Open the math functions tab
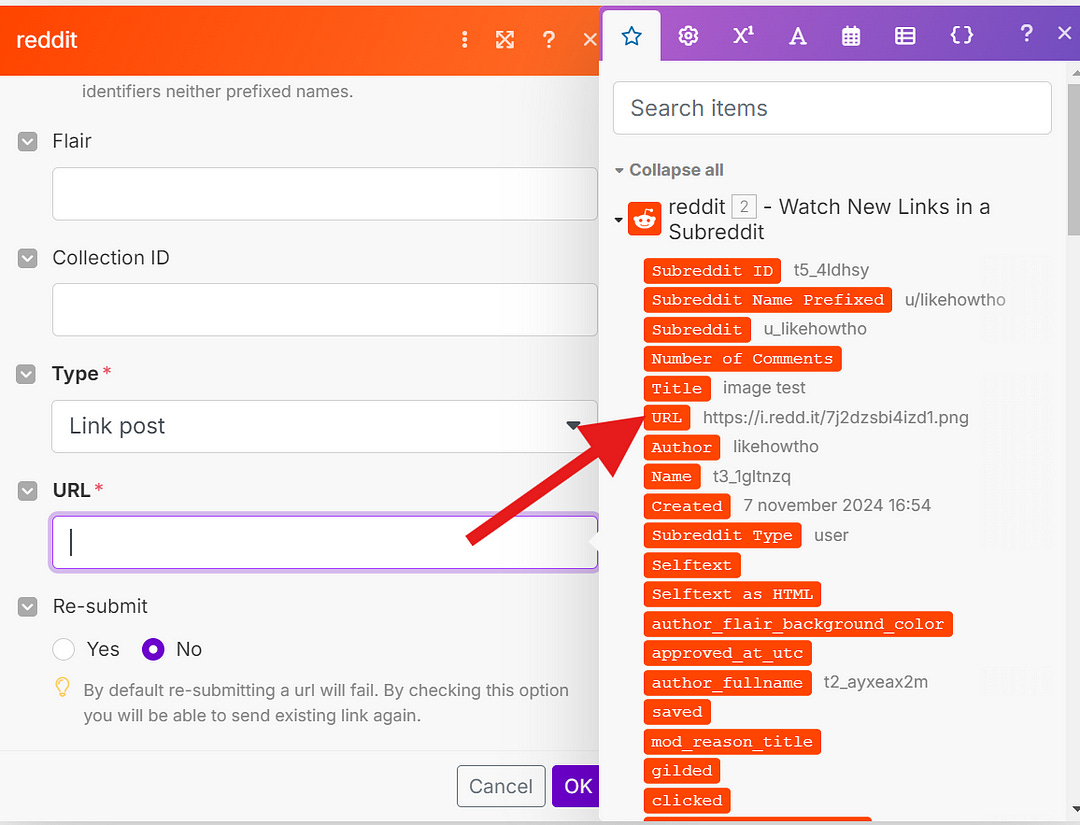1080x825 pixels. point(742,35)
